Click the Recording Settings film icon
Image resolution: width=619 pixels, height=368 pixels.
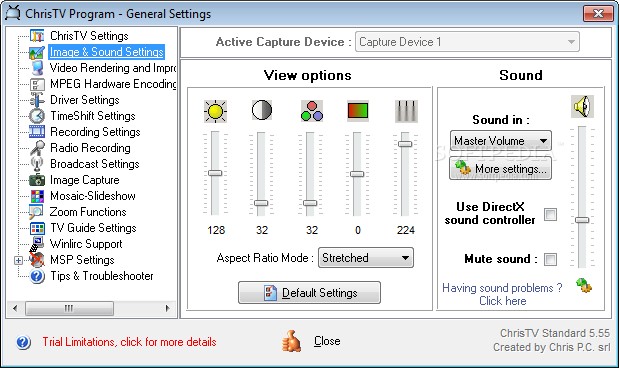coord(37,132)
